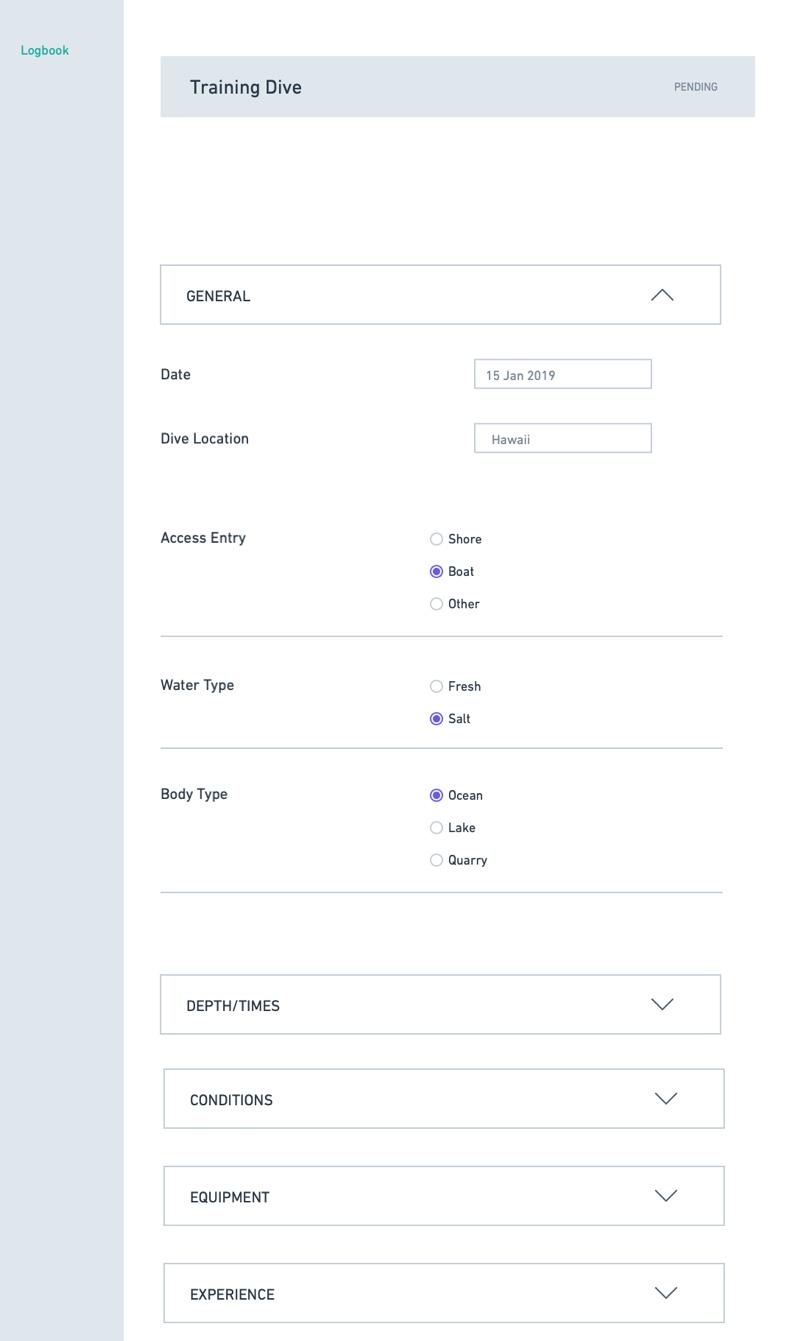795x1341 pixels.
Task: Click the Date field showing 15 Jan 2019
Action: [563, 374]
